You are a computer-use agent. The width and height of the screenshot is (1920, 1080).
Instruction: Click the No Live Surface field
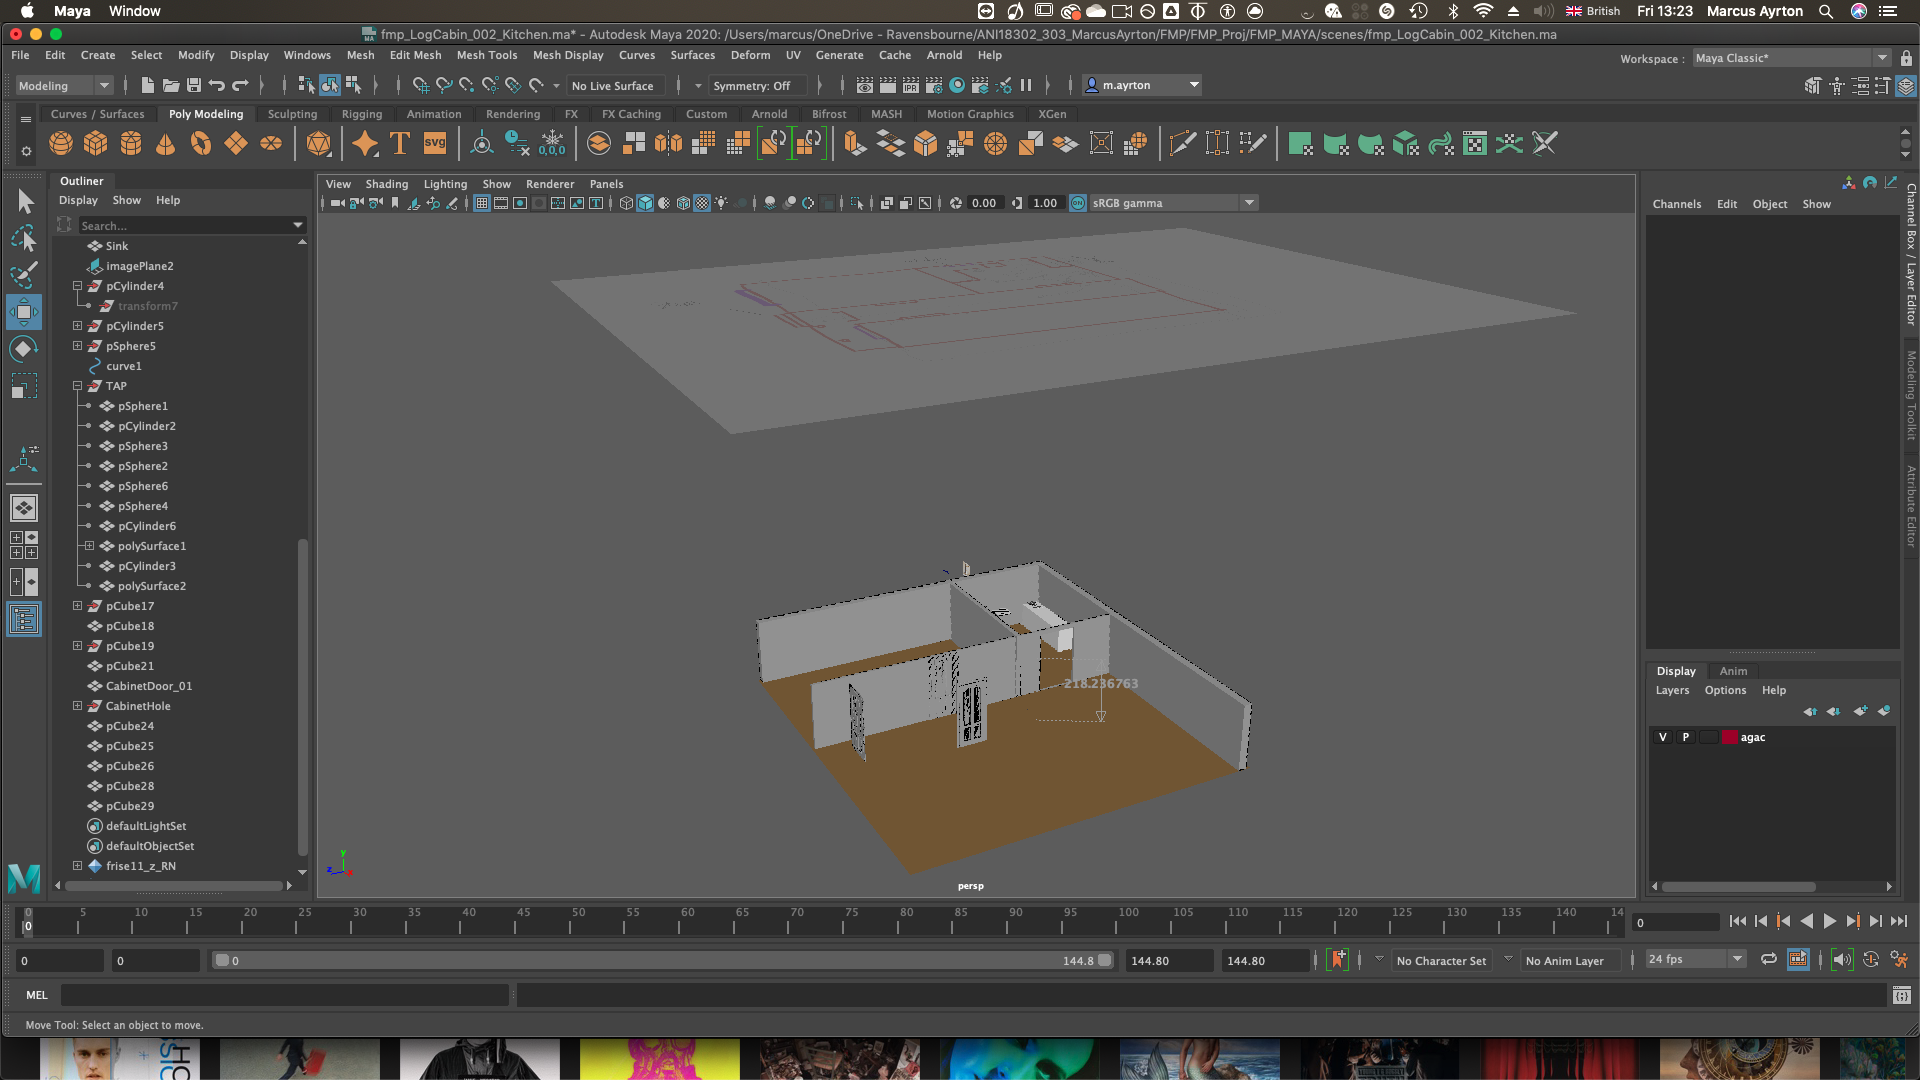click(x=612, y=86)
